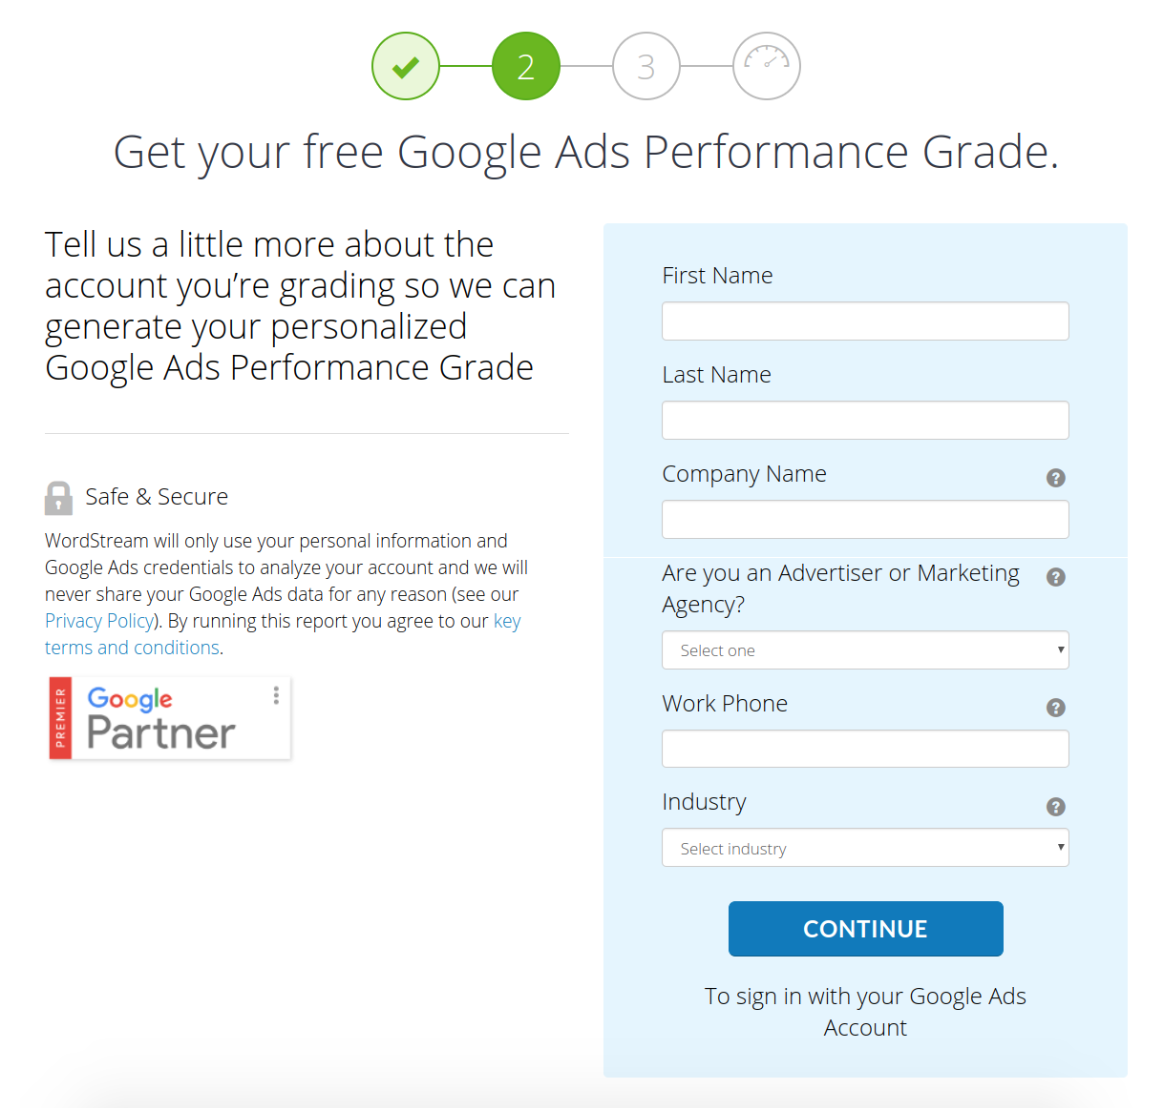This screenshot has width=1172, height=1108.
Task: Focus the Last Name text box
Action: [865, 420]
